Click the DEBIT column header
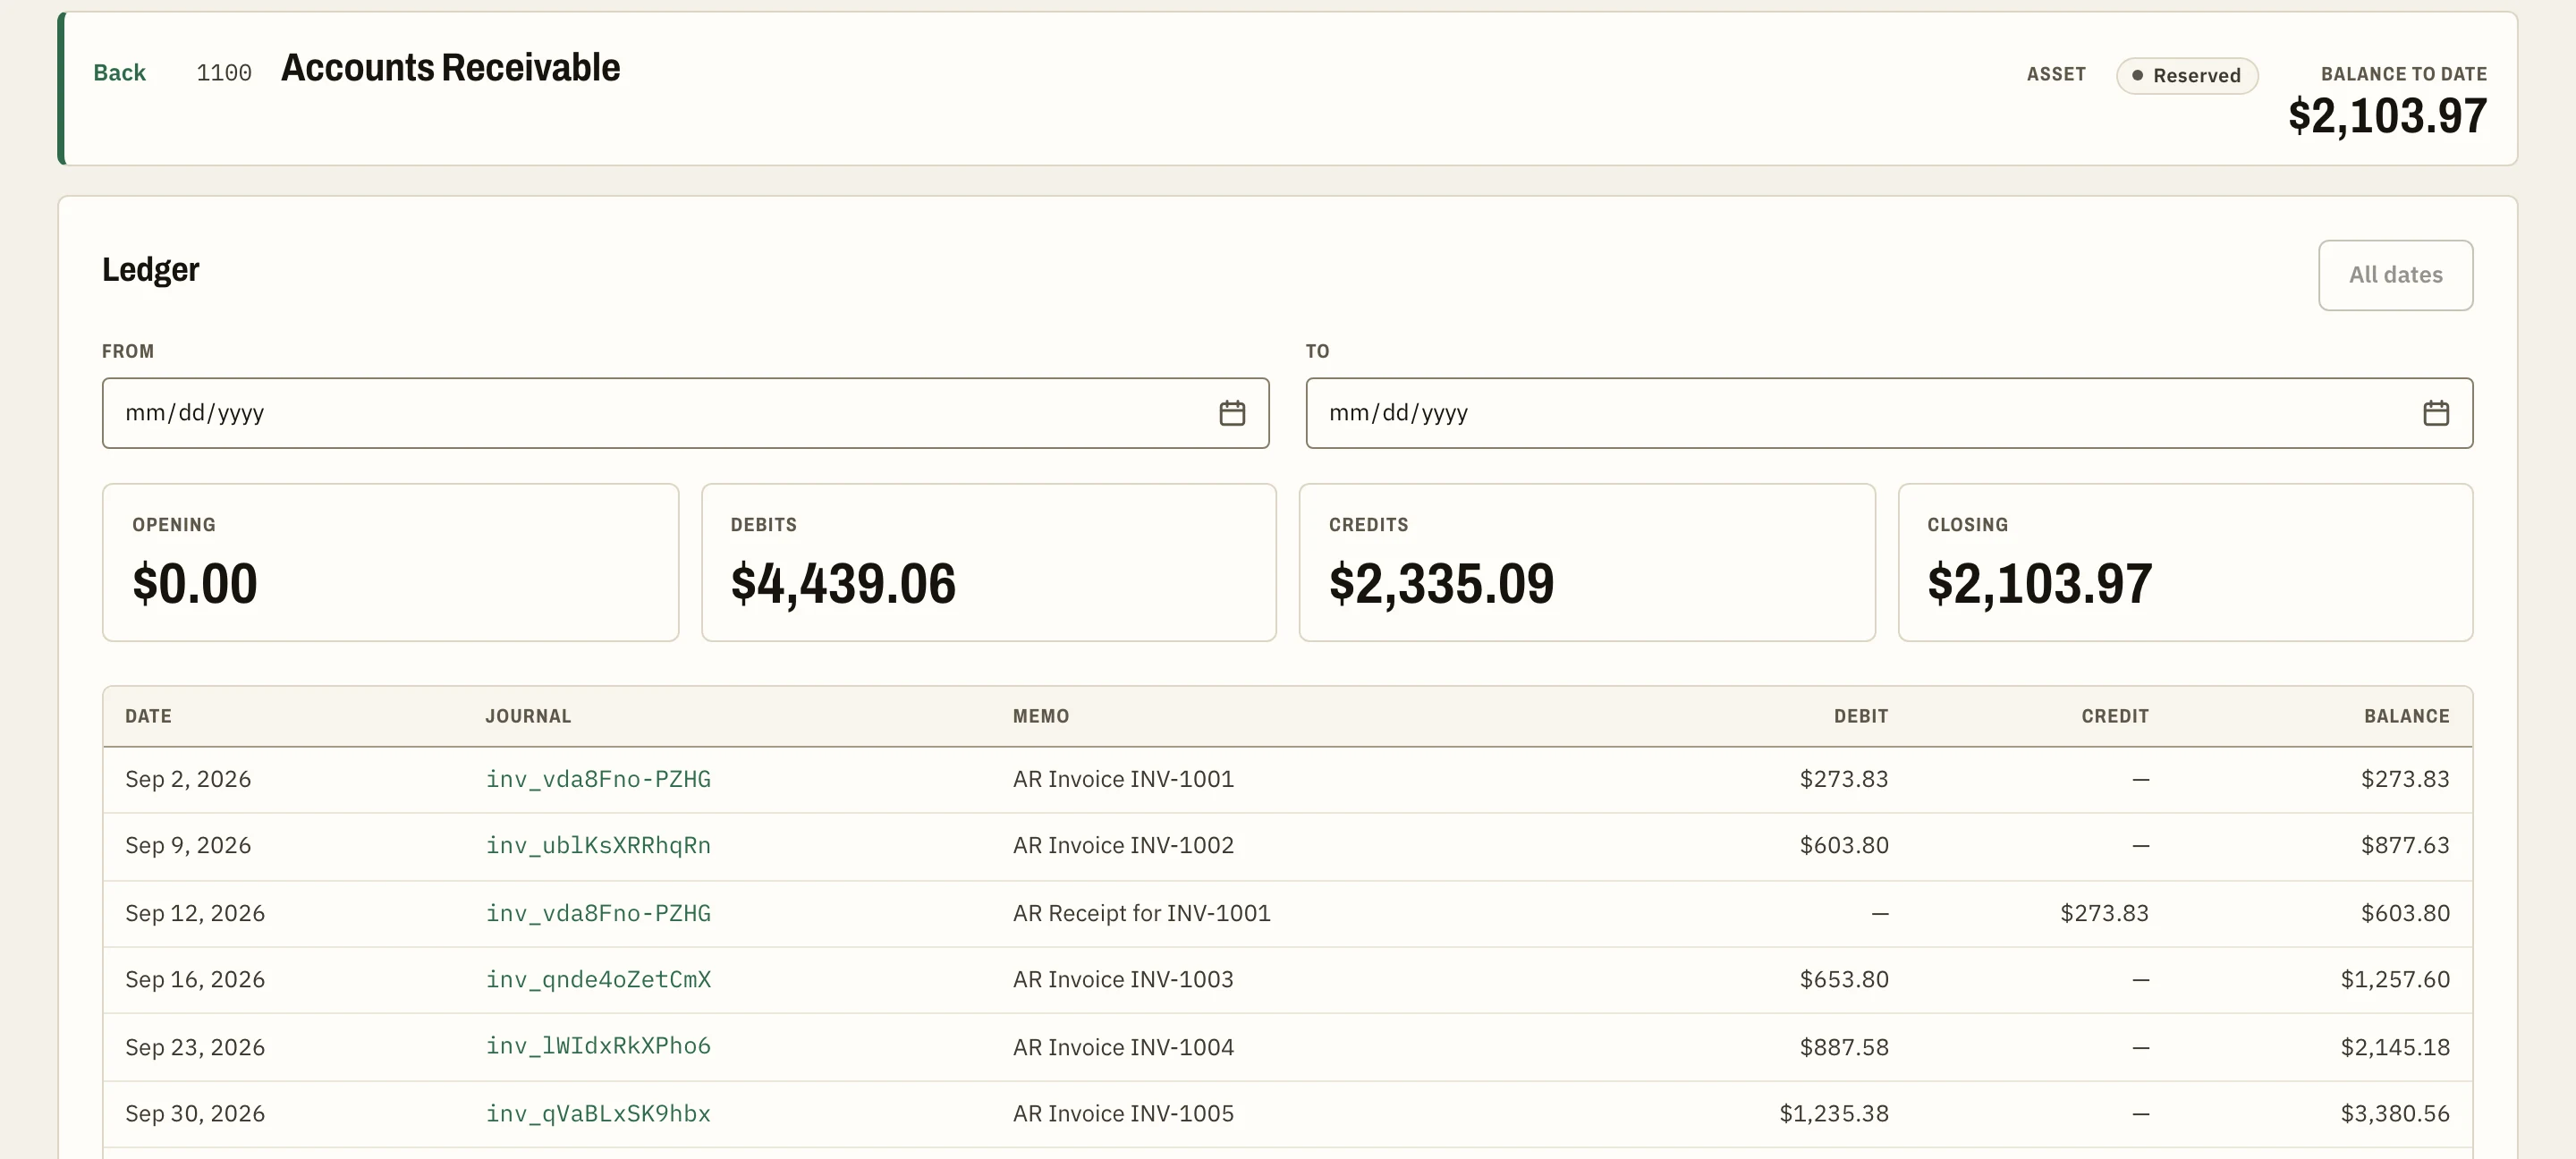Viewport: 2576px width, 1159px height. coord(1860,716)
